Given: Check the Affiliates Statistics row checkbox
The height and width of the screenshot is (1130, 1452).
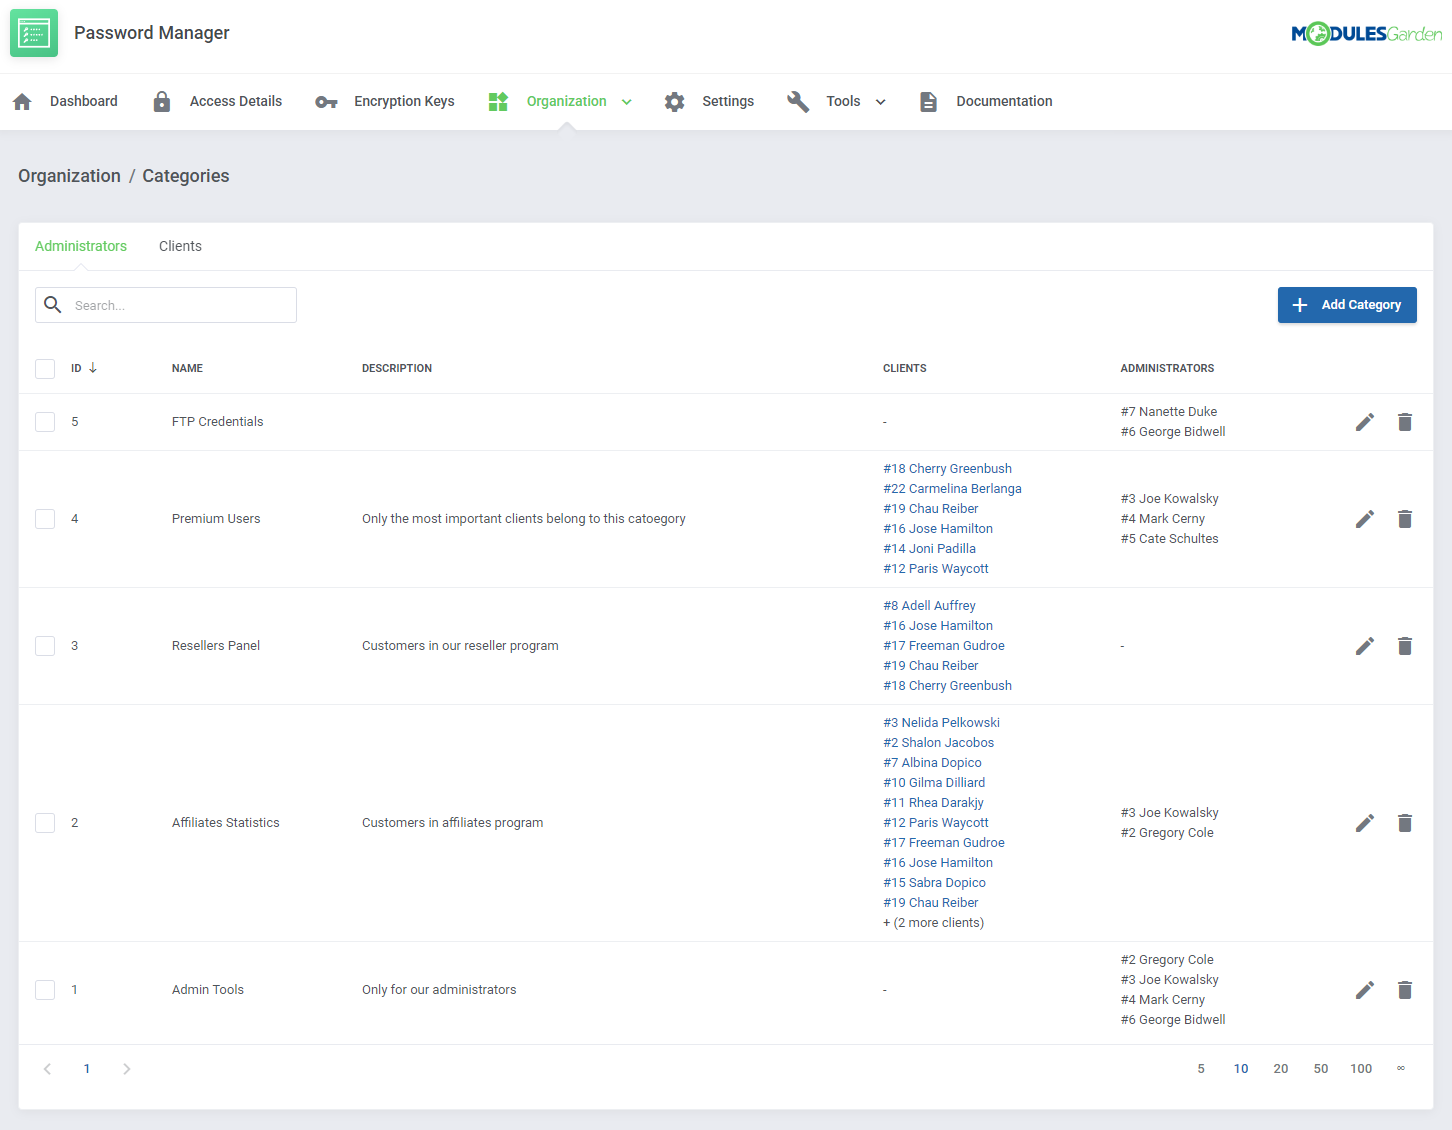Looking at the screenshot, I should pyautogui.click(x=45, y=823).
